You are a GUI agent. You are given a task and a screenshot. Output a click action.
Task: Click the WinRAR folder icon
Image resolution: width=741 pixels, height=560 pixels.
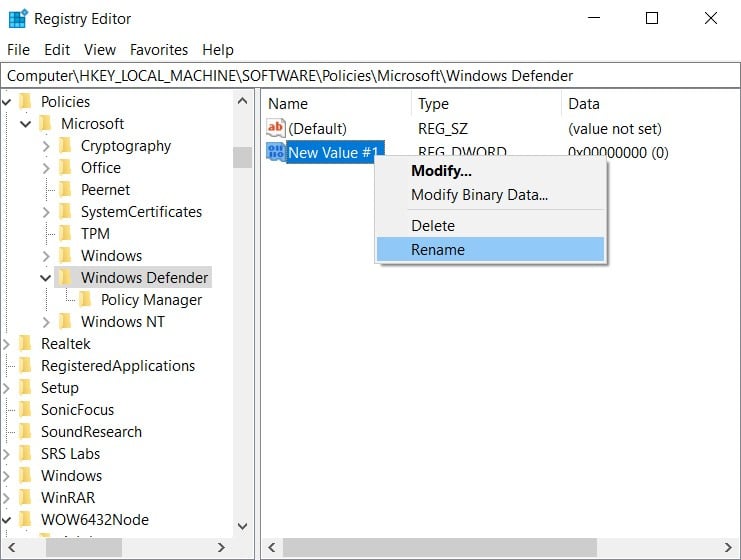click(26, 497)
